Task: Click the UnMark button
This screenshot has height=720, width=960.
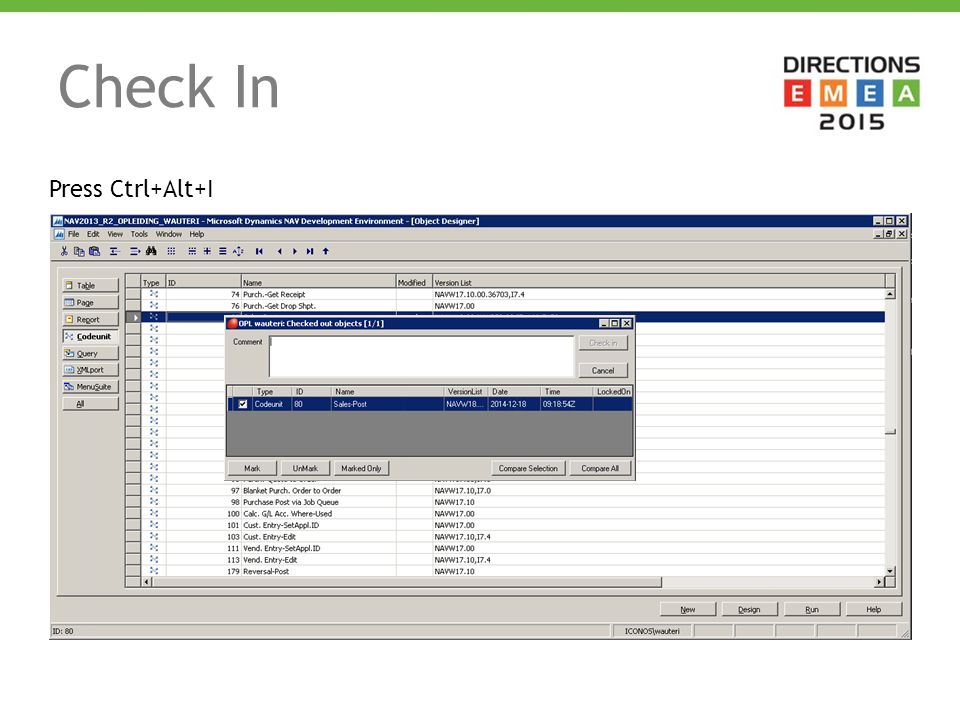Action: [x=305, y=468]
